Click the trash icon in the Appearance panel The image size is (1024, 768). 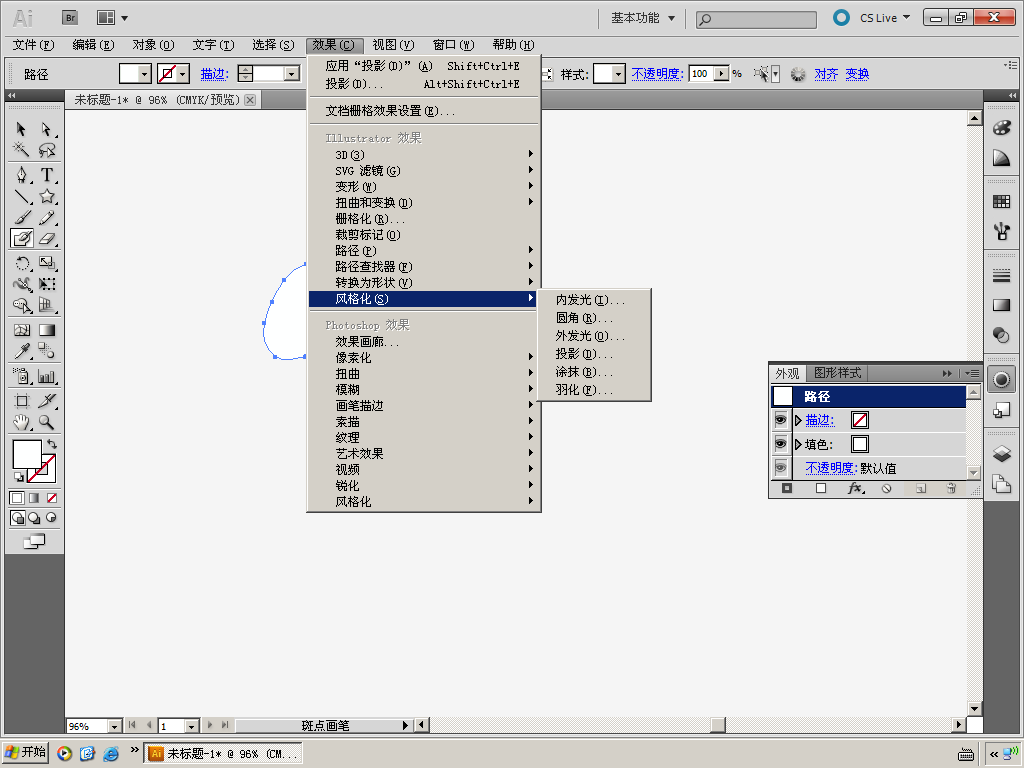[952, 488]
